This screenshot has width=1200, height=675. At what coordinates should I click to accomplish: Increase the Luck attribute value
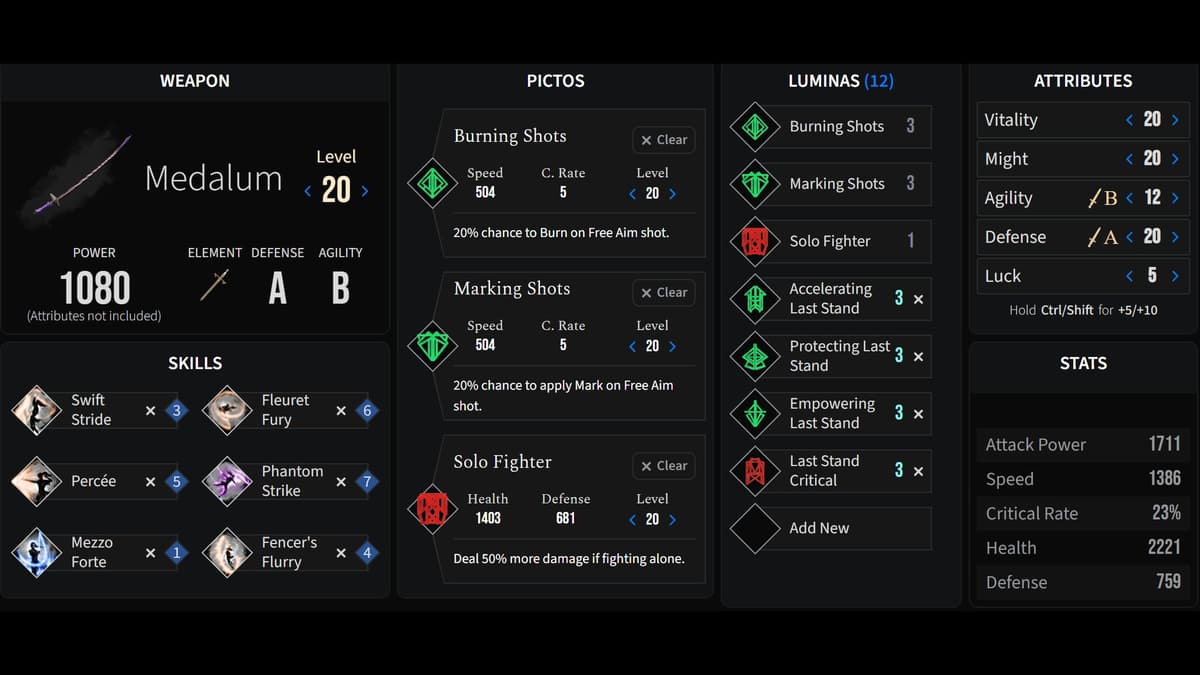click(x=1175, y=276)
